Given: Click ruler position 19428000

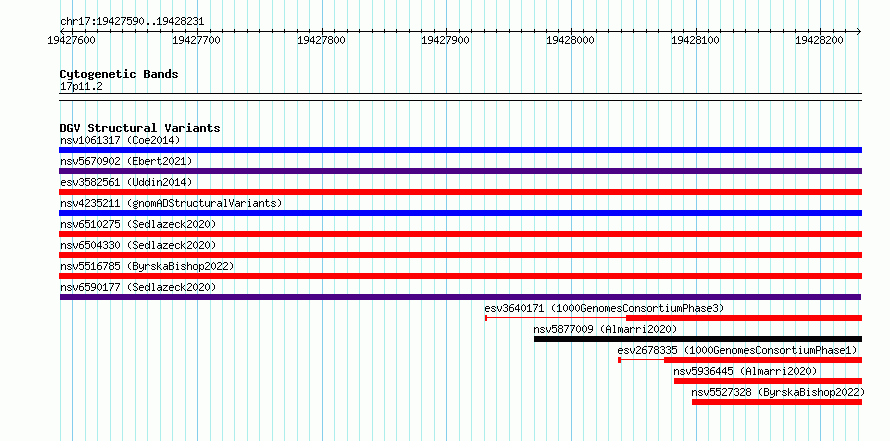Looking at the screenshot, I should click(x=570, y=40).
